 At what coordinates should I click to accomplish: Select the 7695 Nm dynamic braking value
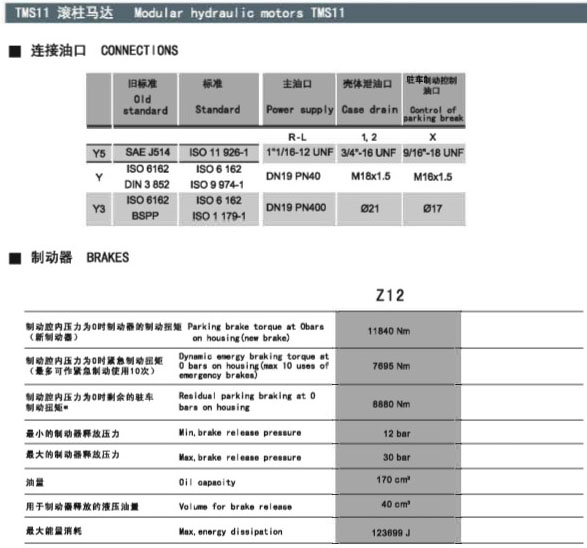pos(391,366)
